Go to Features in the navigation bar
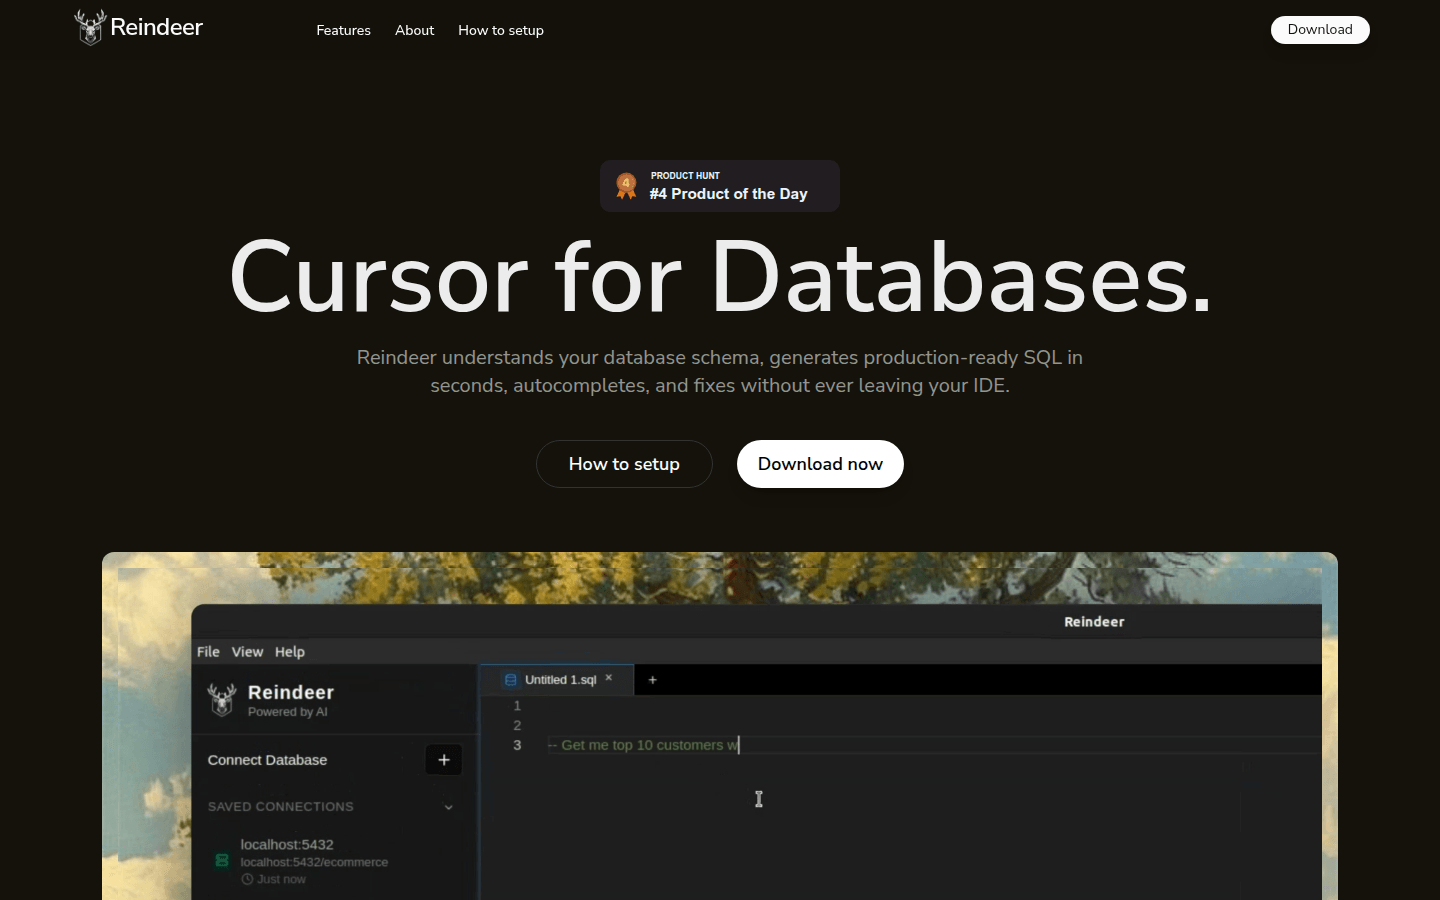 (343, 30)
